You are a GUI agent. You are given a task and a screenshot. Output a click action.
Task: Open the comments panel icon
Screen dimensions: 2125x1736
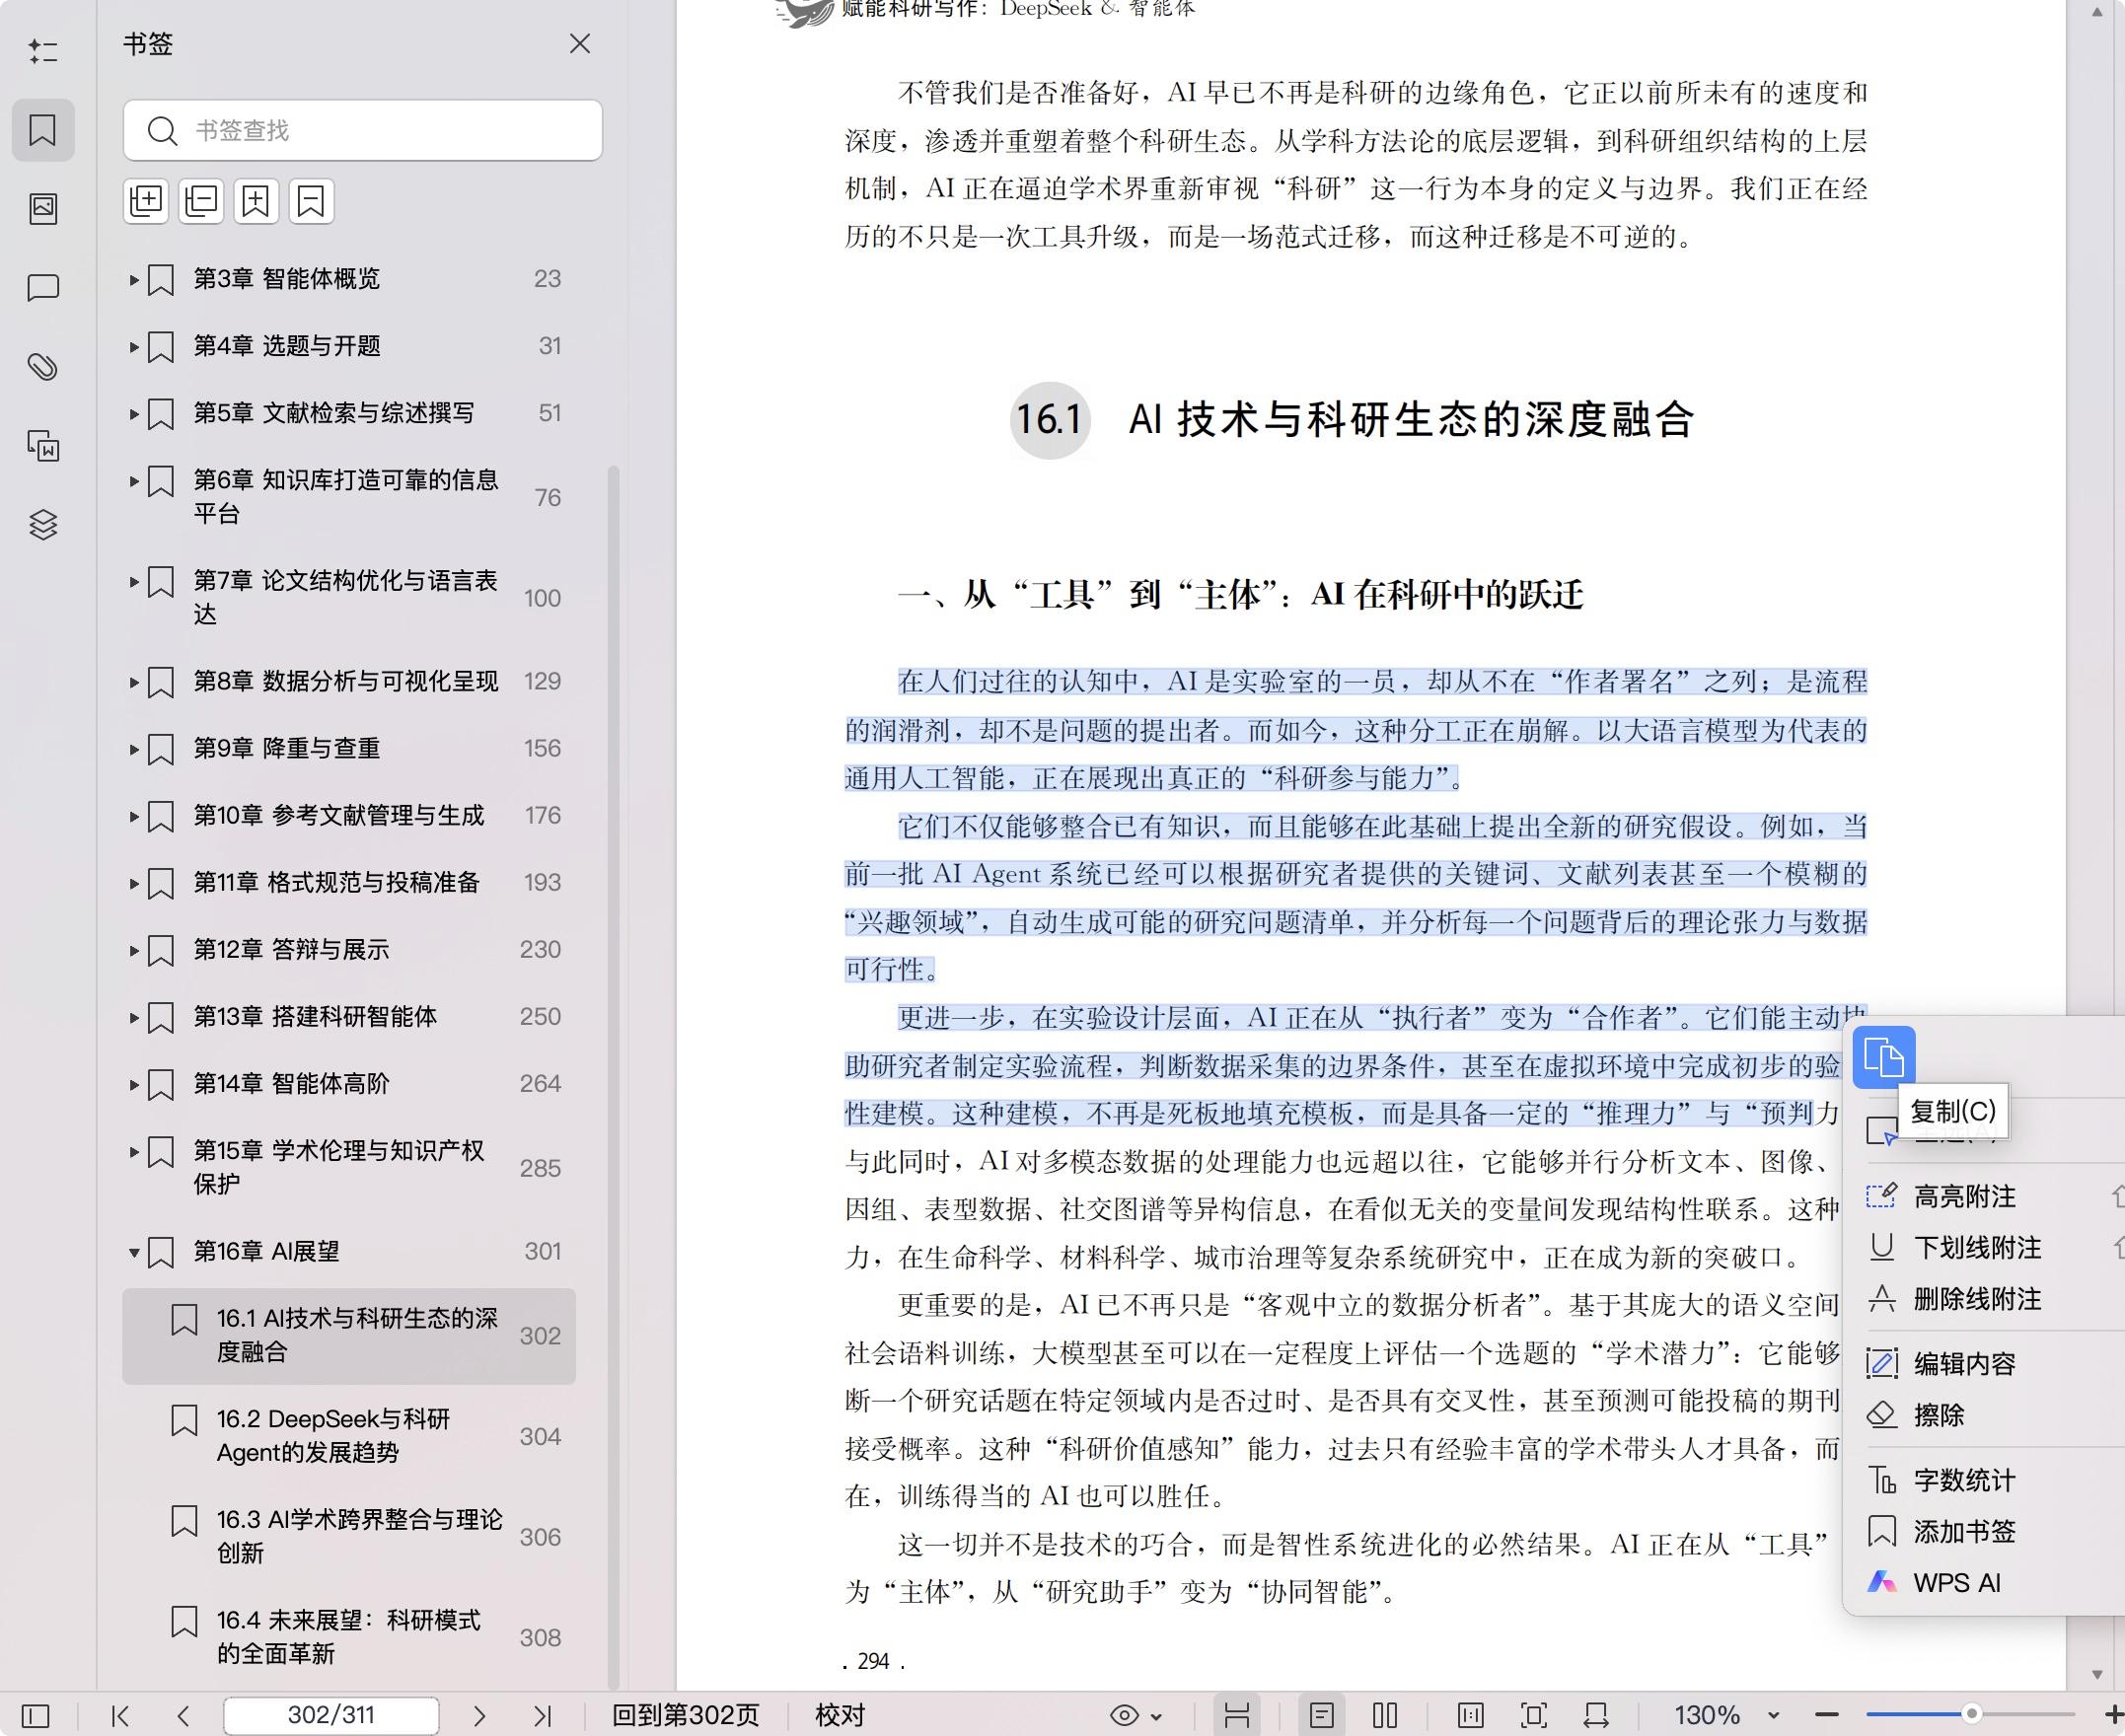(43, 288)
